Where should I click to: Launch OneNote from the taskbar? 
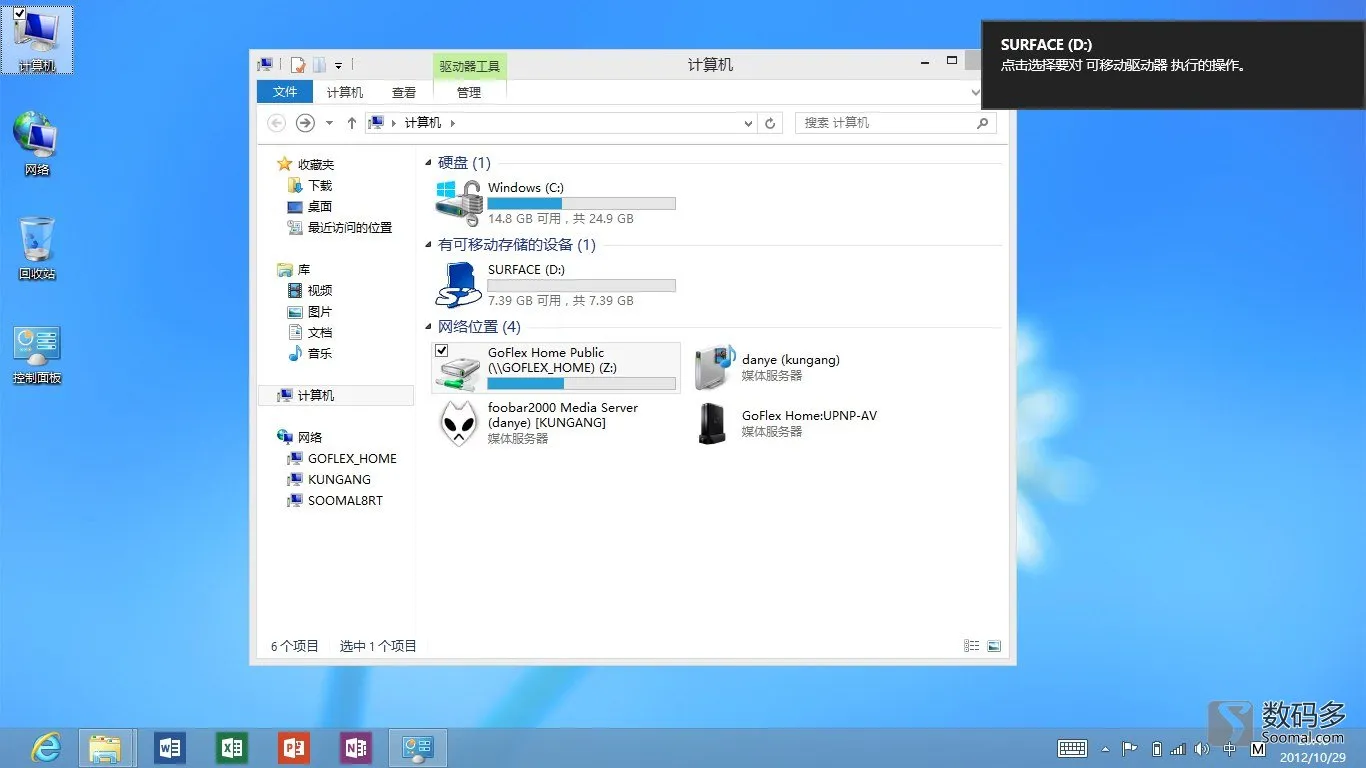click(355, 747)
